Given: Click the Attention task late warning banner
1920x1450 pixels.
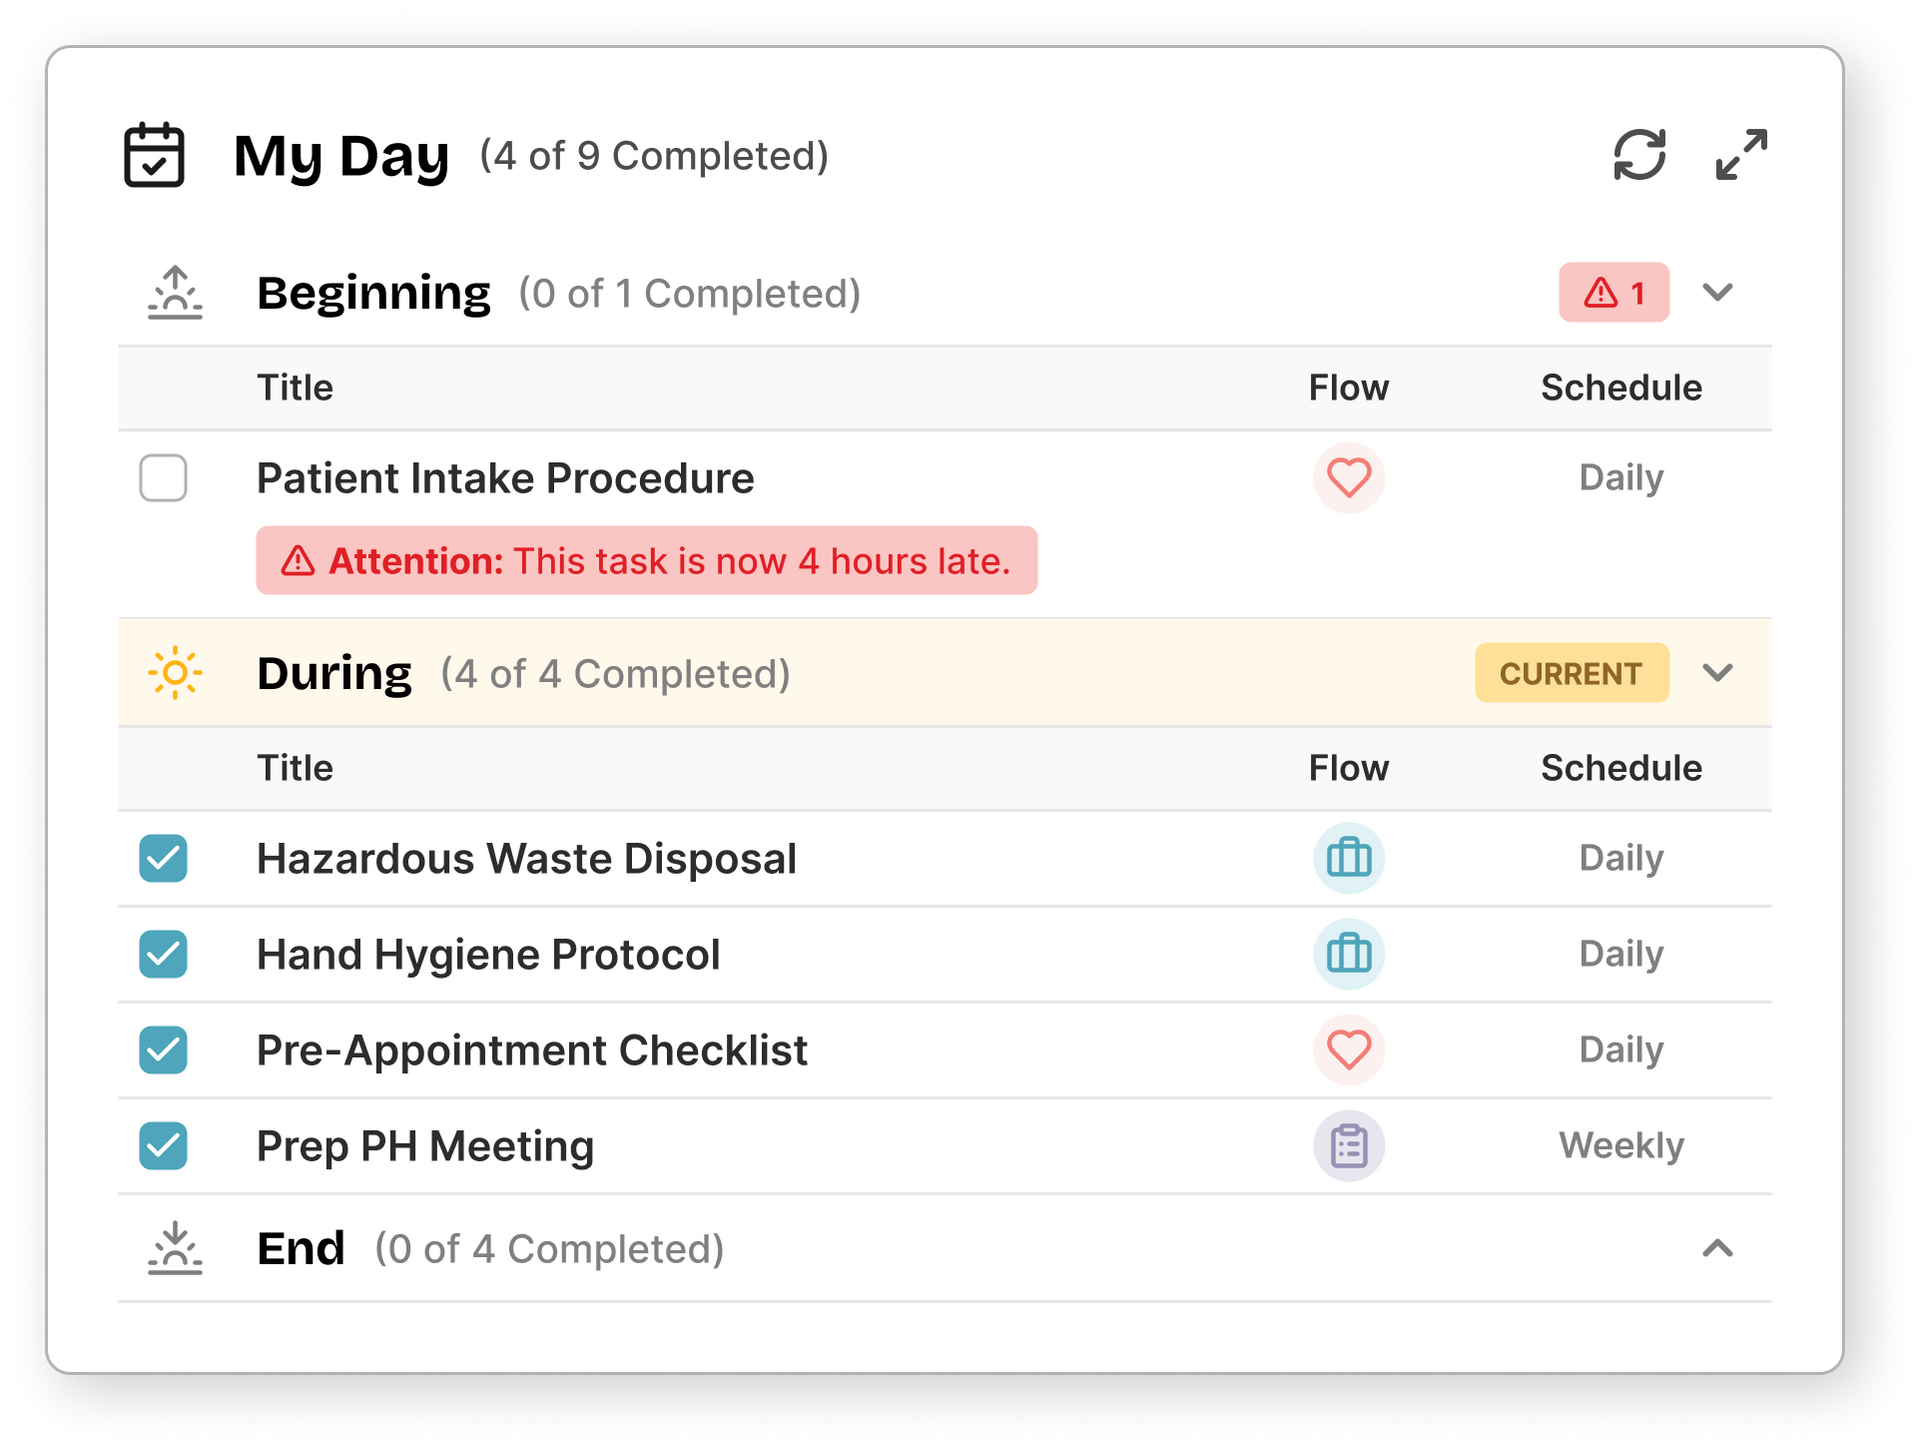Looking at the screenshot, I should coord(646,561).
